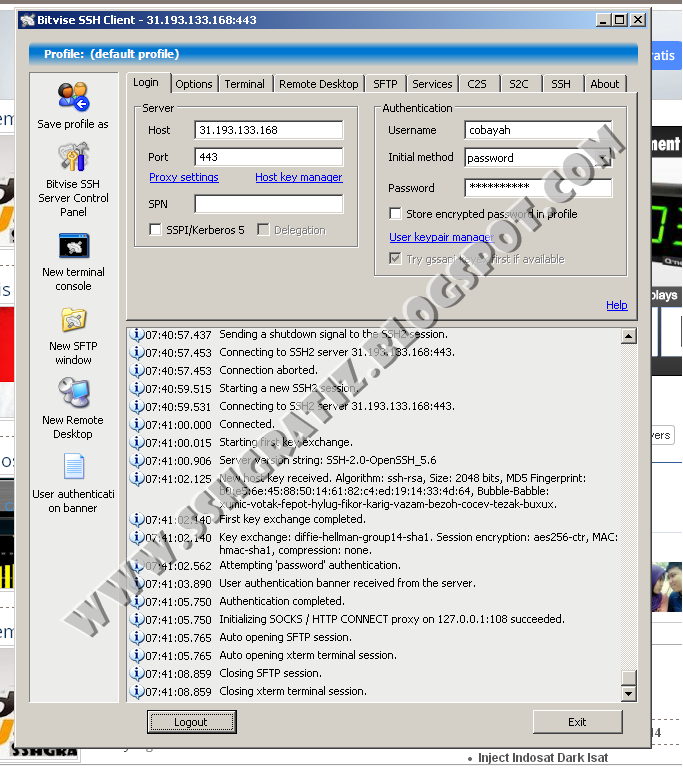The width and height of the screenshot is (683, 769).
Task: Click the Bitvise title bar app icon
Action: [28, 20]
